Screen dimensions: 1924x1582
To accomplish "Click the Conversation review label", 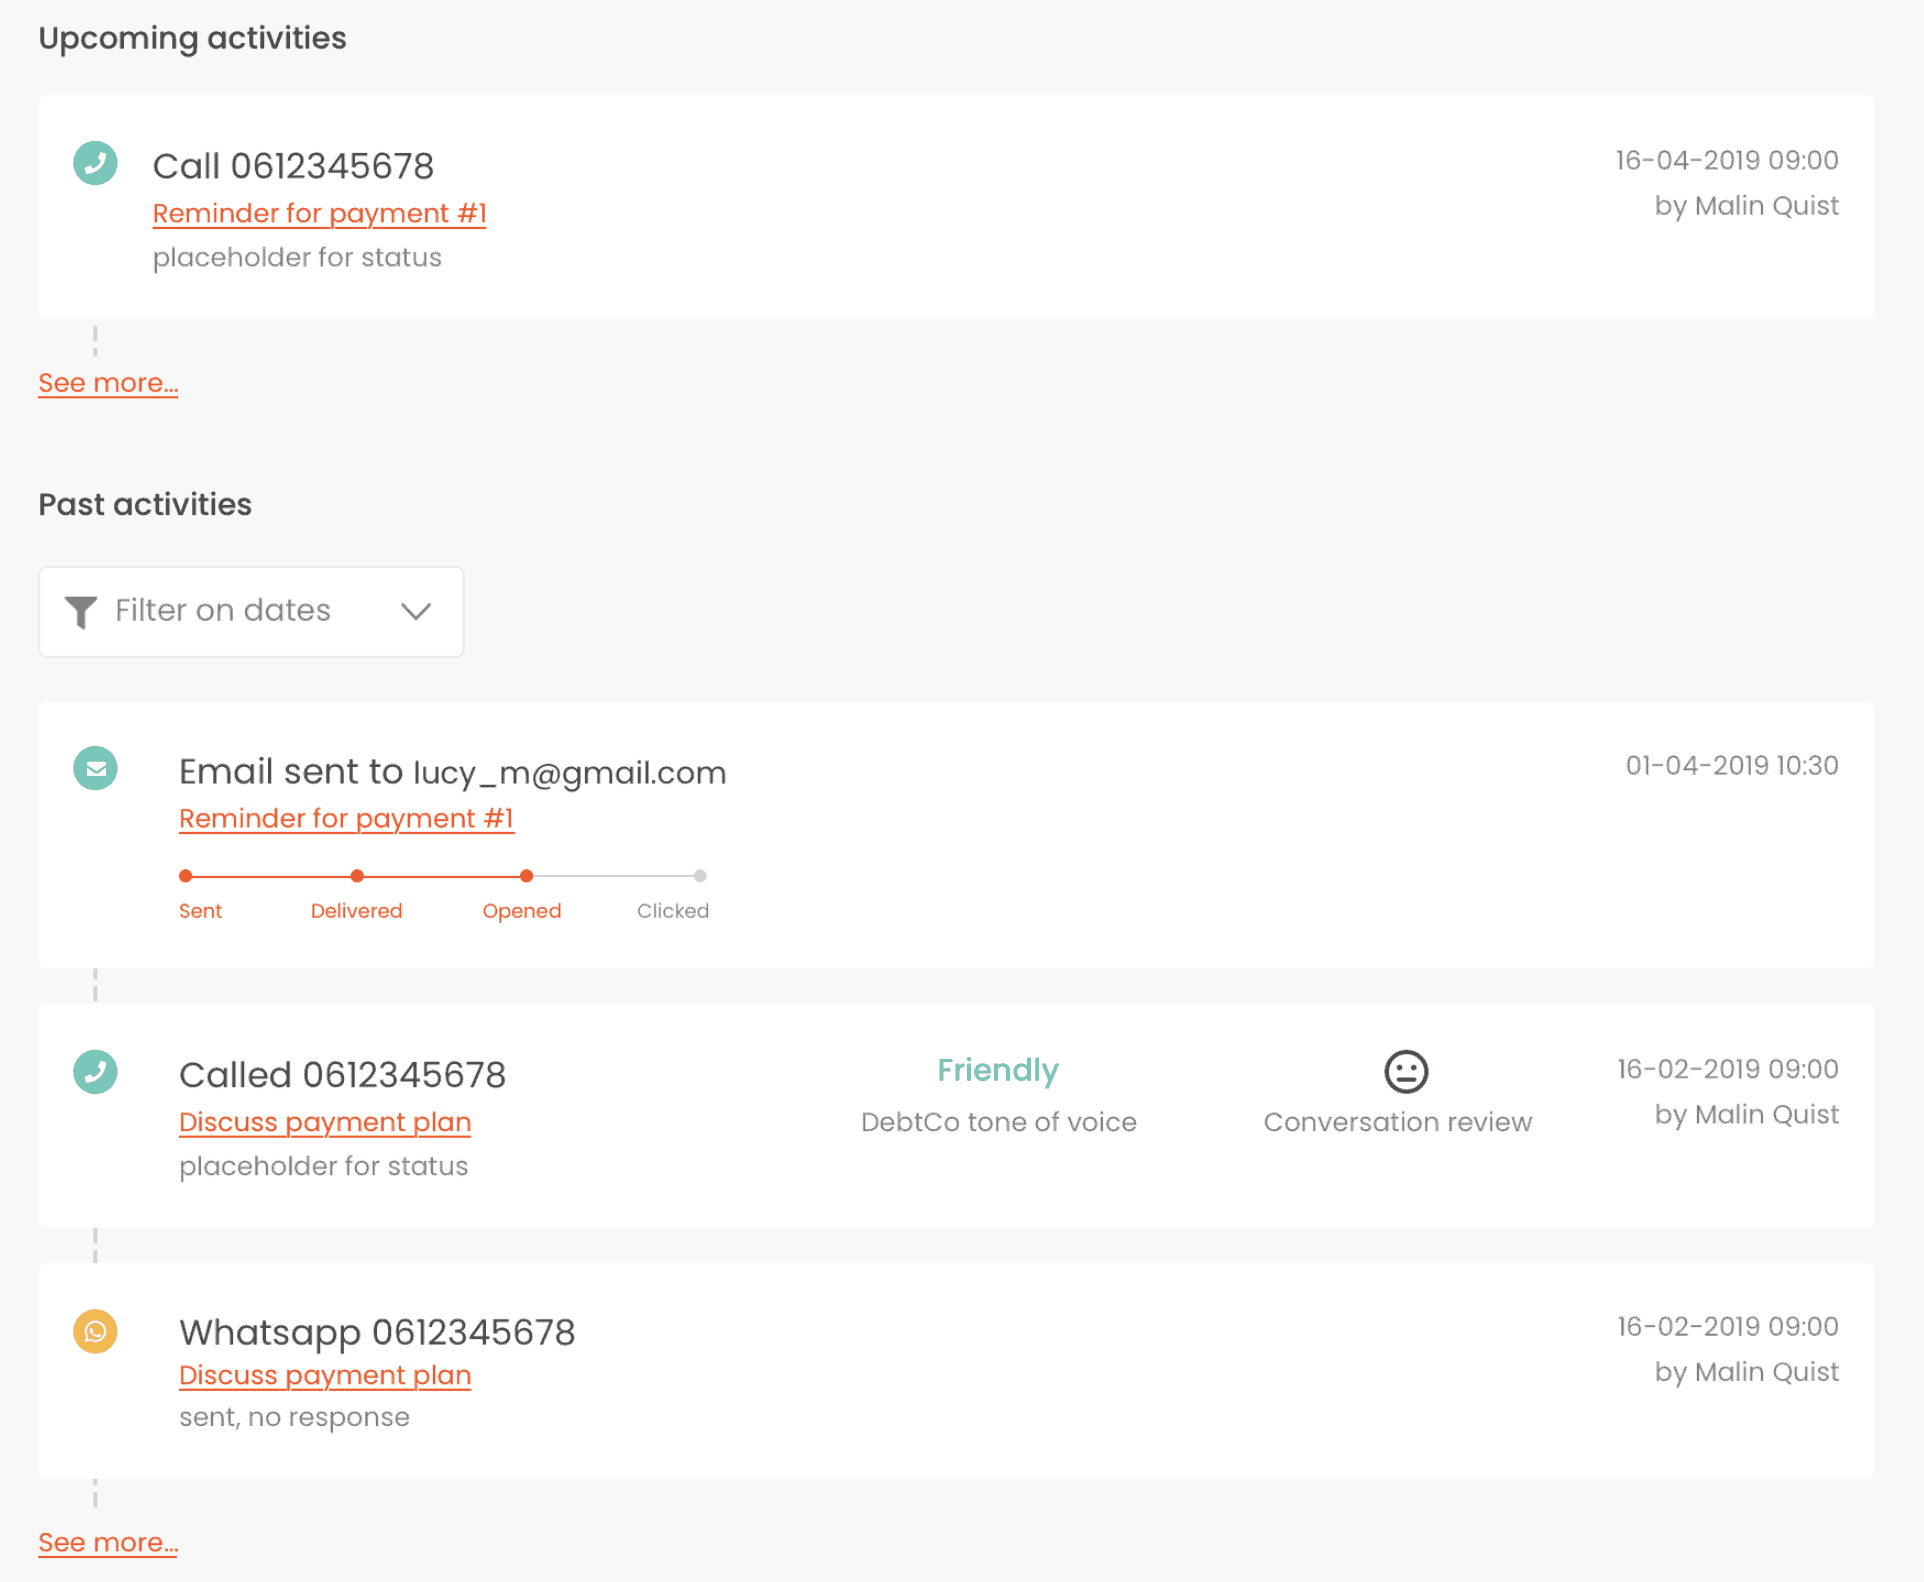I will click(1397, 1122).
